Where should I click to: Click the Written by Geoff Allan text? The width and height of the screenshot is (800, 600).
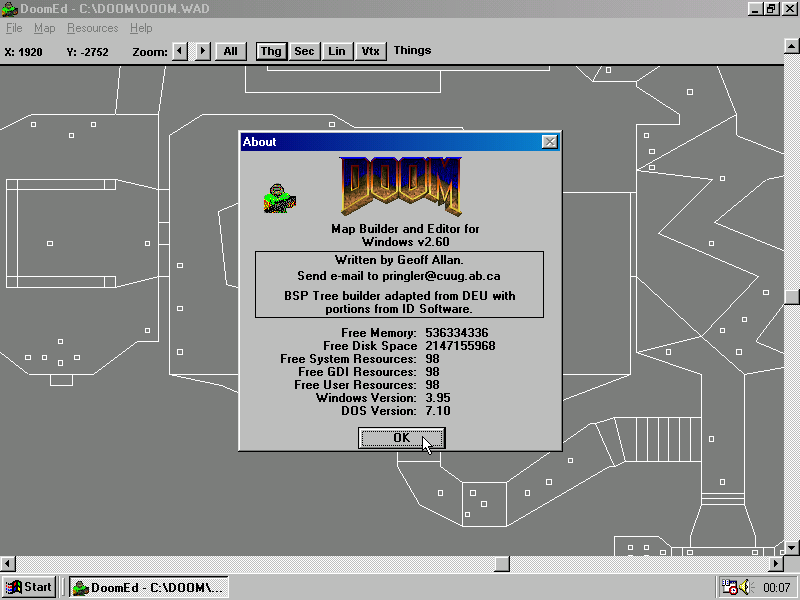pyautogui.click(x=399, y=260)
